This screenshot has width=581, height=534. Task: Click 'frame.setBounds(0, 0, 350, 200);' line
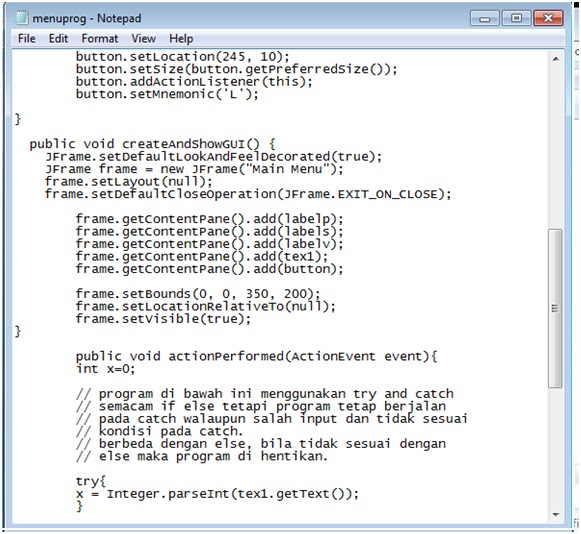click(198, 294)
